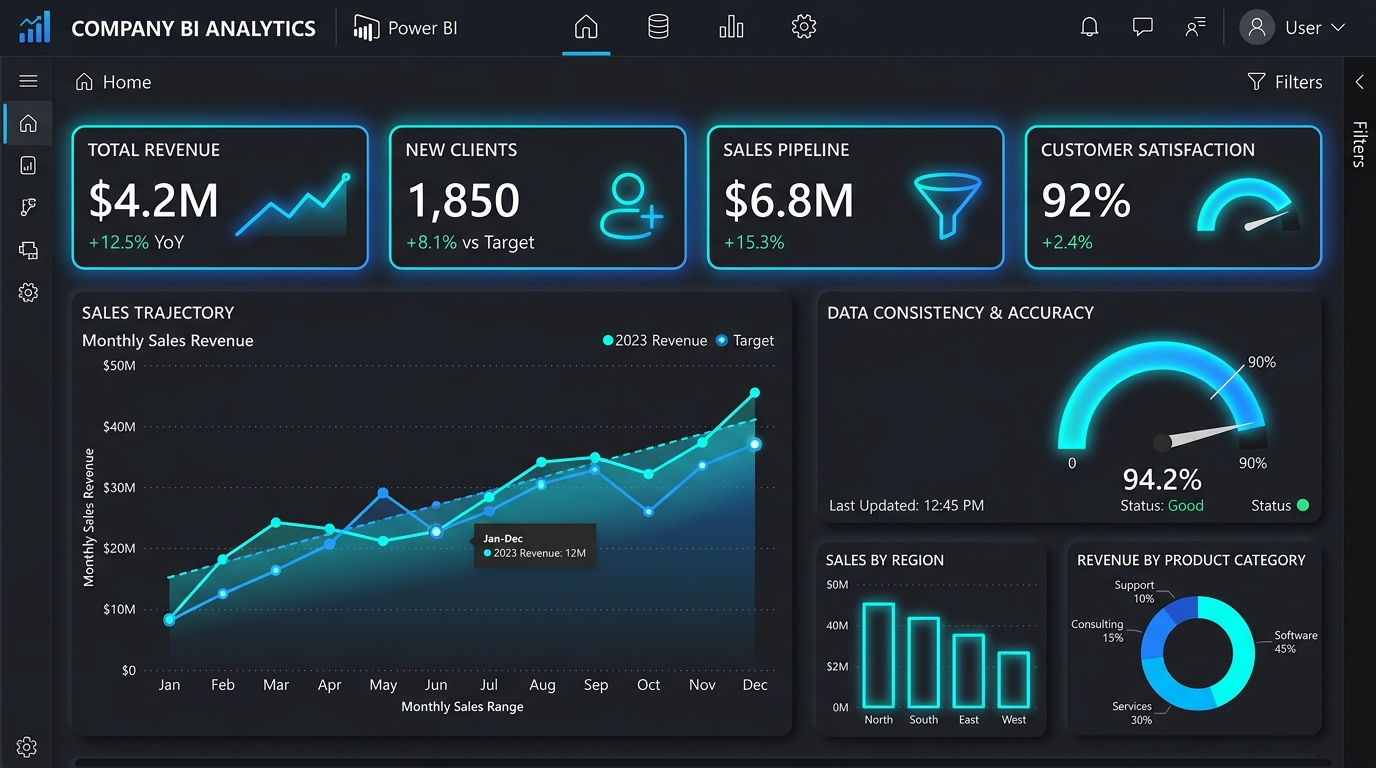The image size is (1376, 768).
Task: Collapse the Filters pane chevron
Action: 1359,82
